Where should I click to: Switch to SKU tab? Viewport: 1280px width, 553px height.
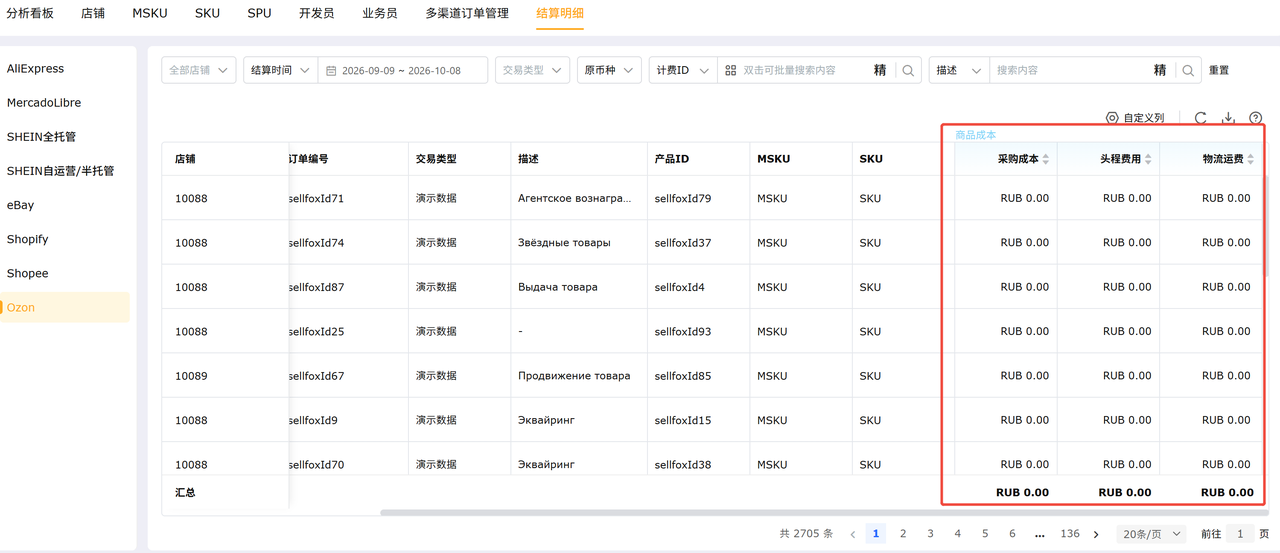coord(207,13)
